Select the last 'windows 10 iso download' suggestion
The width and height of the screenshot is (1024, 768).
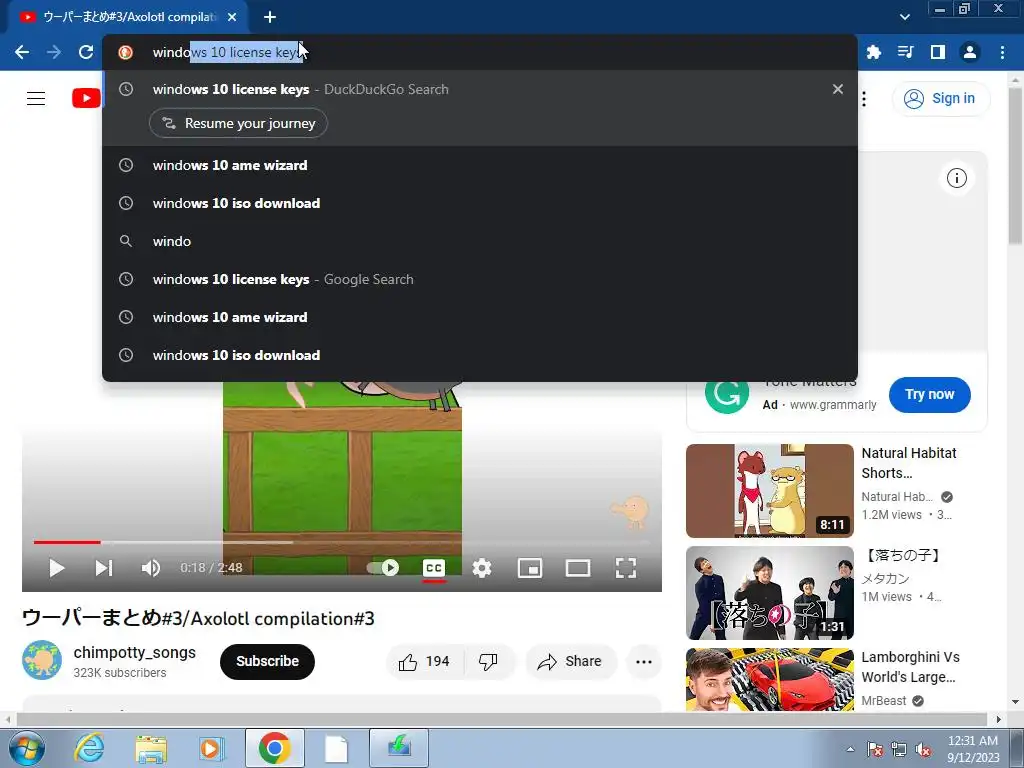click(479, 355)
